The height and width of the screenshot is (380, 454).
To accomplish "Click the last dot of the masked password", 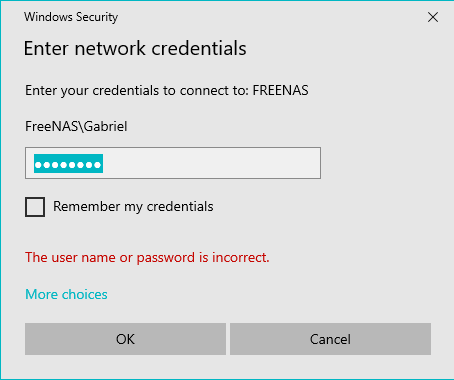I will point(98,165).
